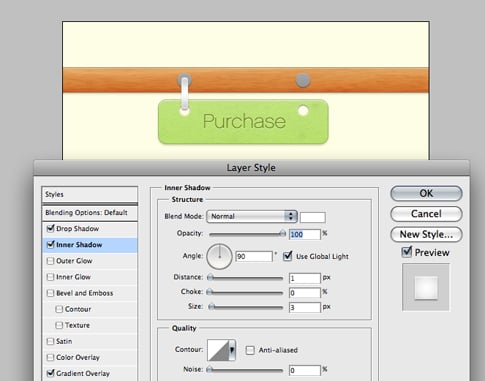
Task: Click the green Purchase button on canvas
Action: point(243,122)
